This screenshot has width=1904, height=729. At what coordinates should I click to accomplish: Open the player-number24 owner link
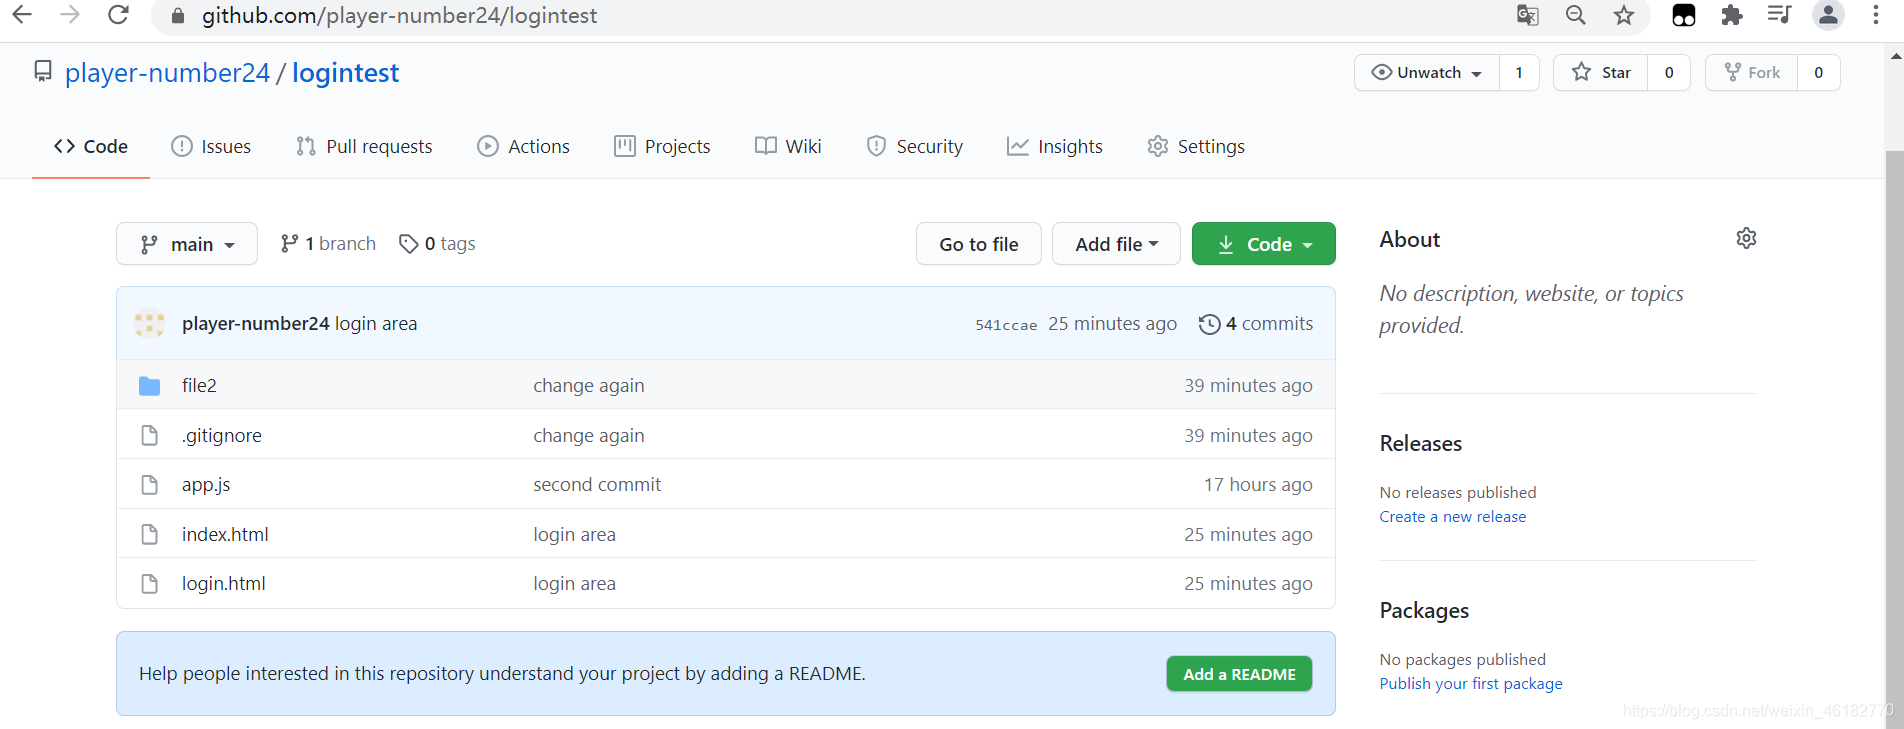[167, 73]
